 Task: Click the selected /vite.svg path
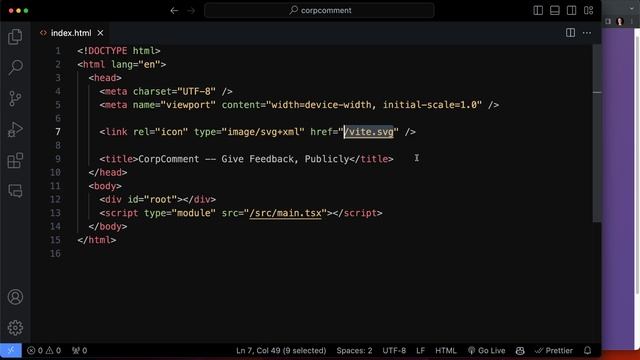(369, 132)
